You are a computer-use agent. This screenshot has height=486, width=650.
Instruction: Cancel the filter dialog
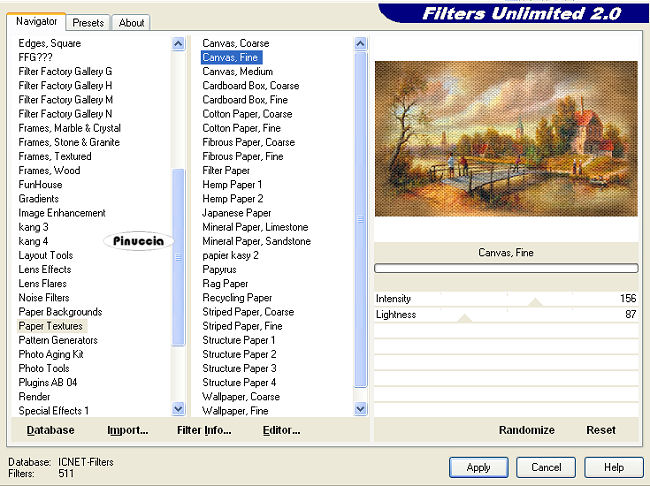546,467
